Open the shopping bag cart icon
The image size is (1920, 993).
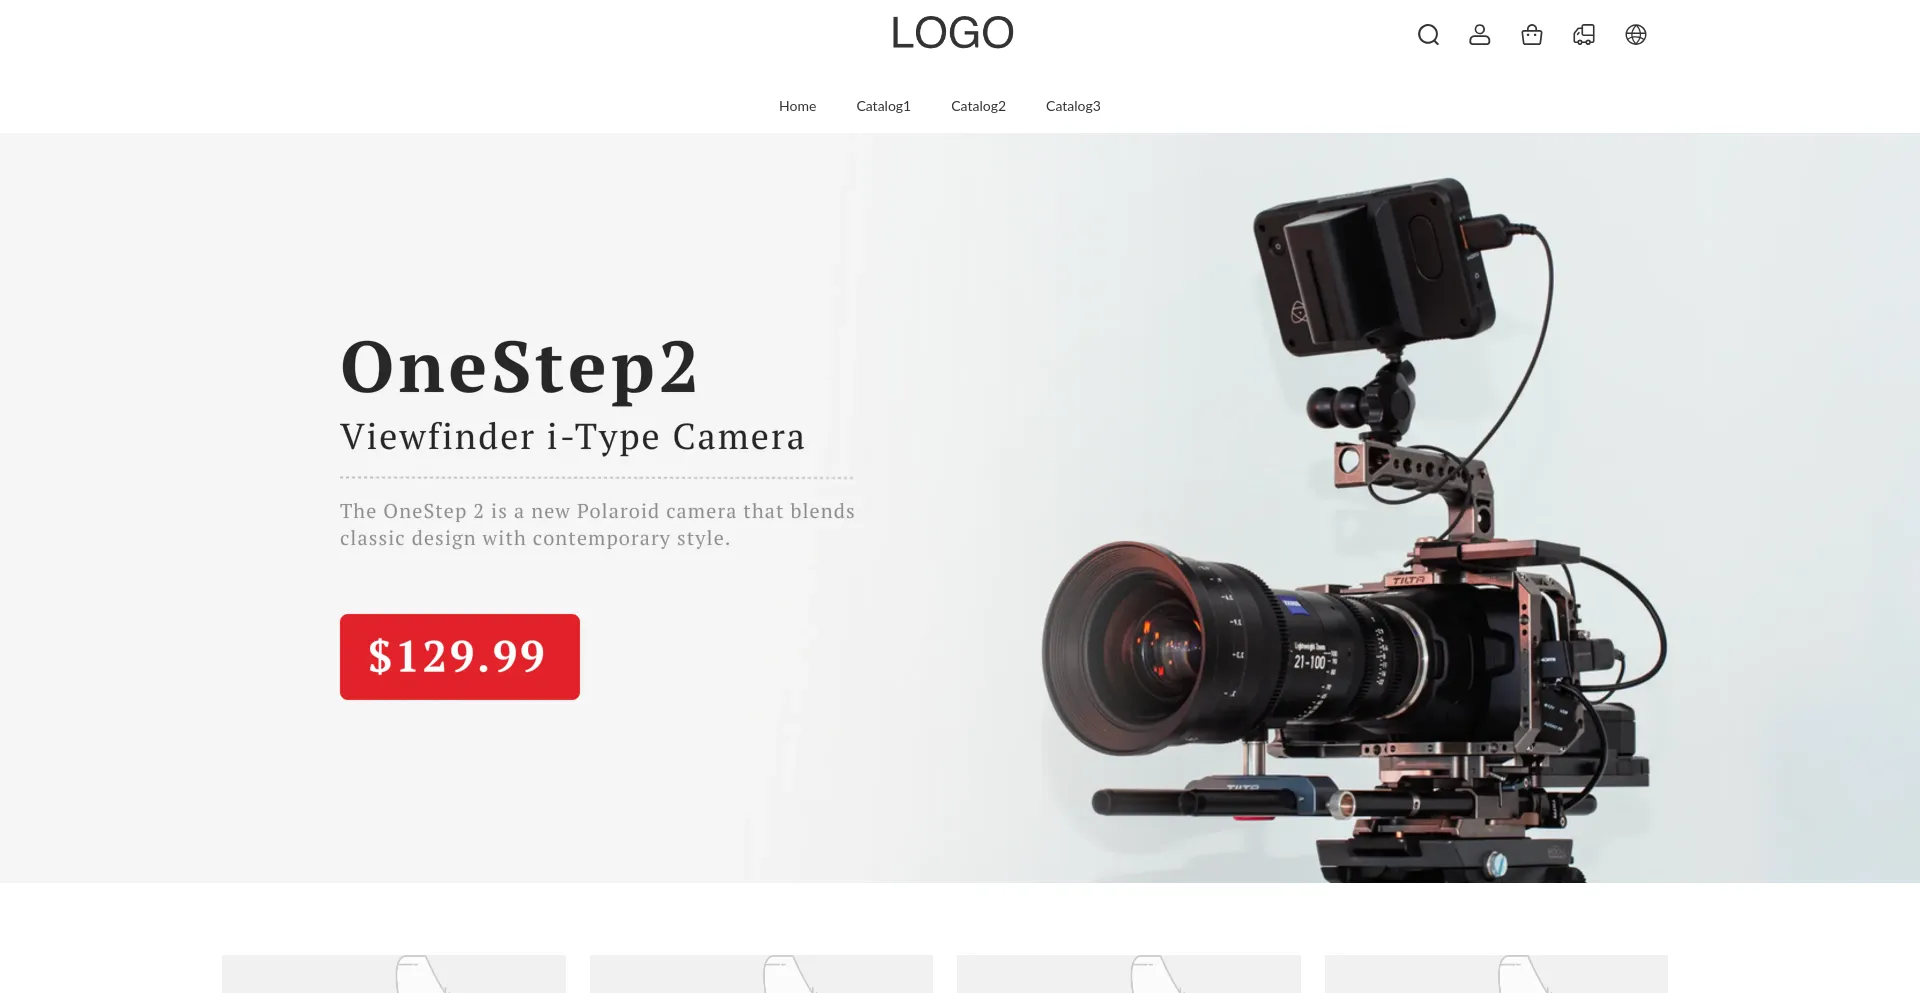[1532, 35]
